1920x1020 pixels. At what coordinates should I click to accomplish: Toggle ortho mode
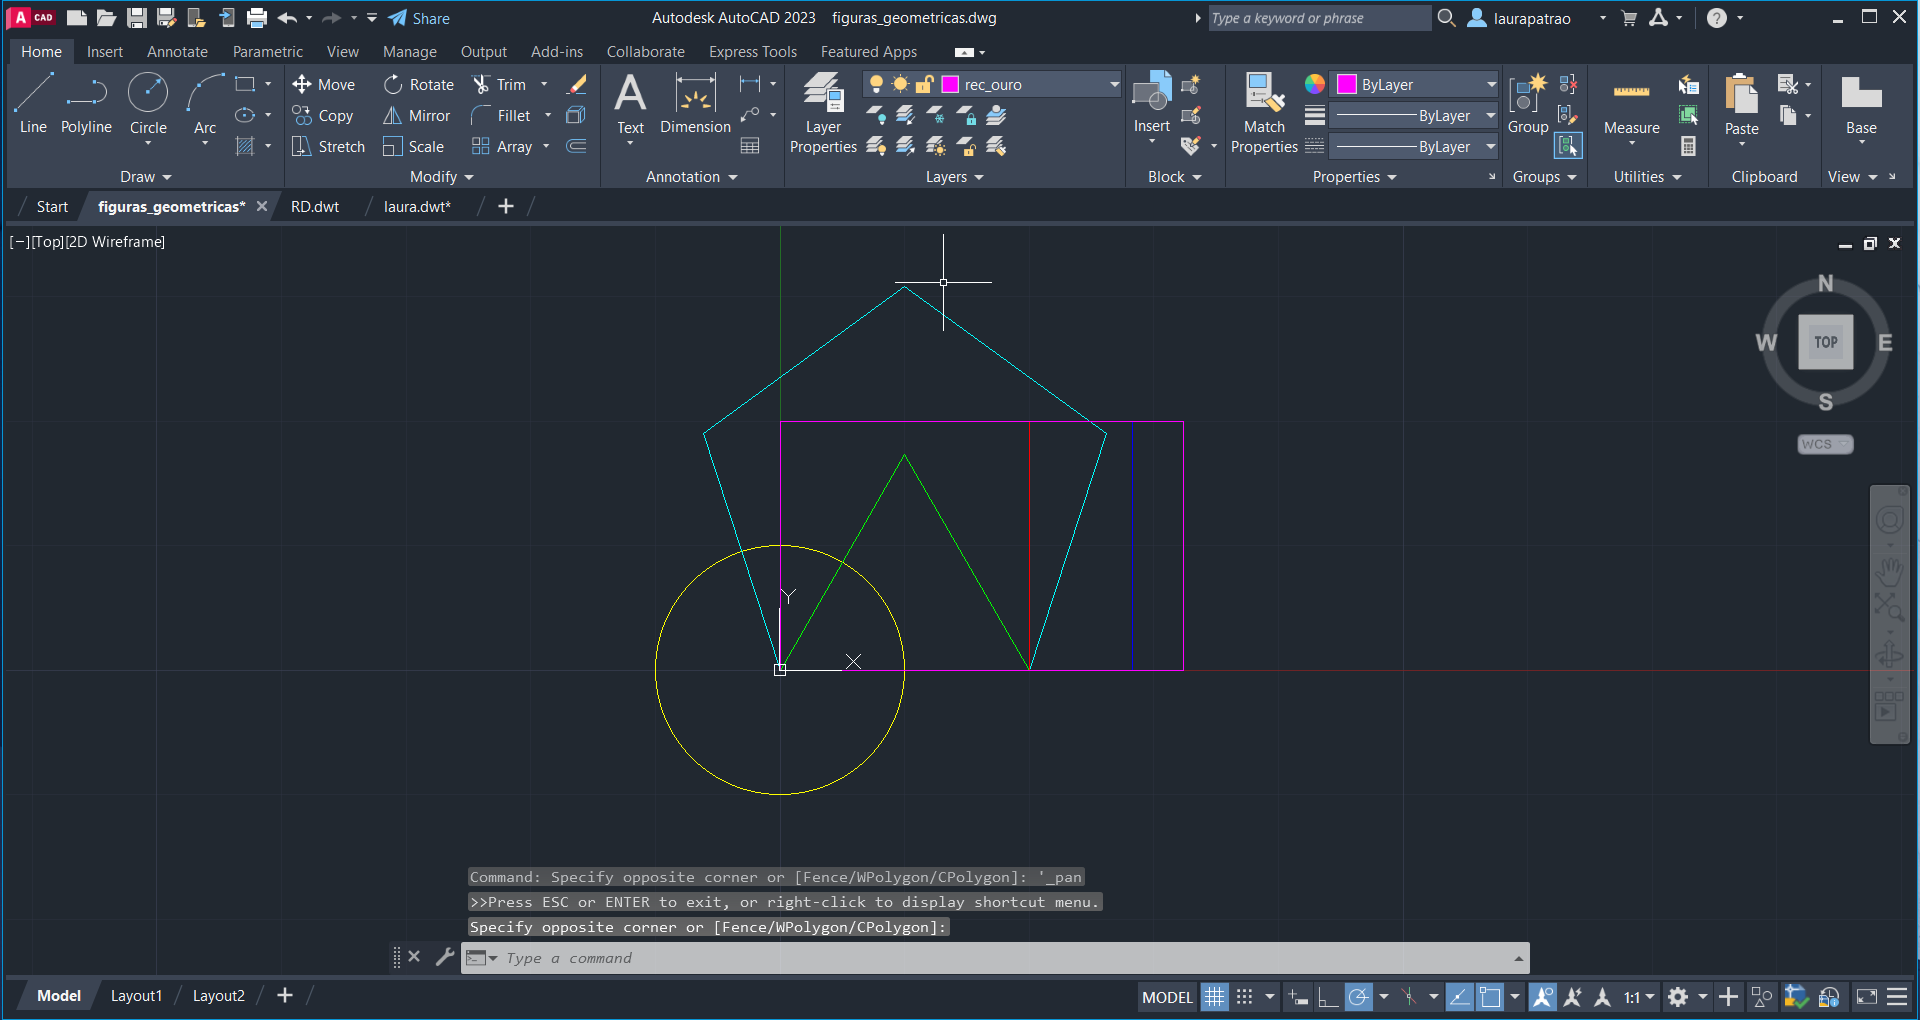point(1328,996)
